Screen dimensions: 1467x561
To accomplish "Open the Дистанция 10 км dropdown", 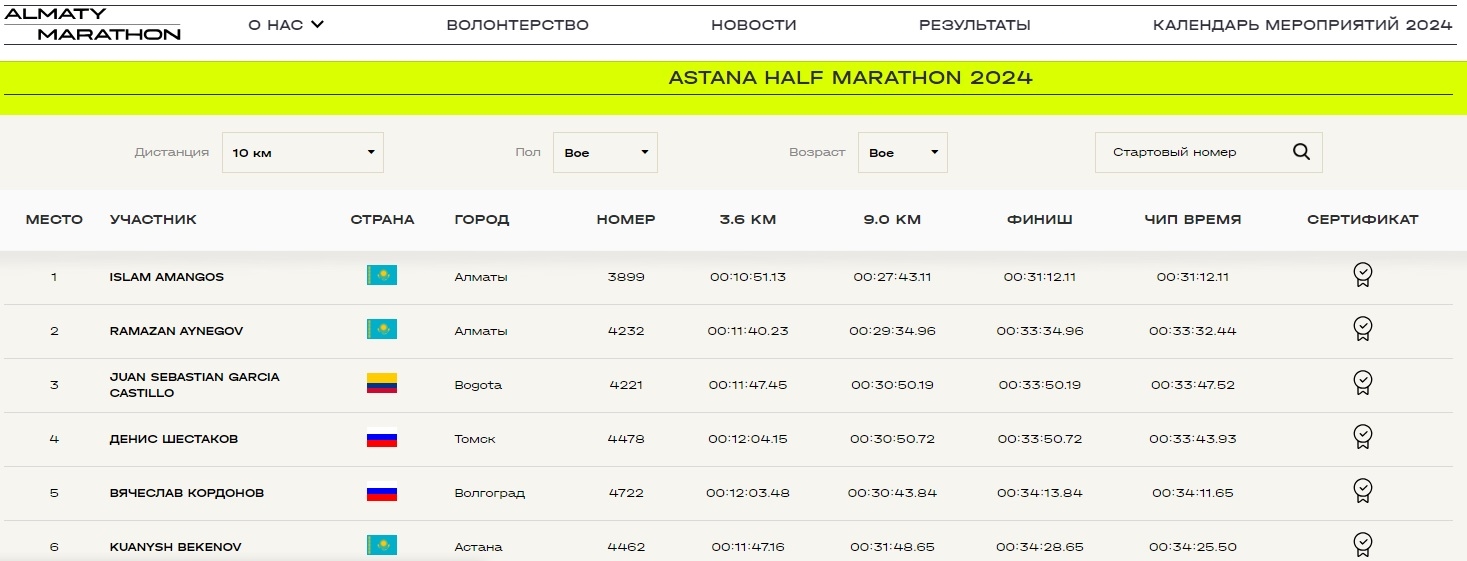I will [x=302, y=153].
